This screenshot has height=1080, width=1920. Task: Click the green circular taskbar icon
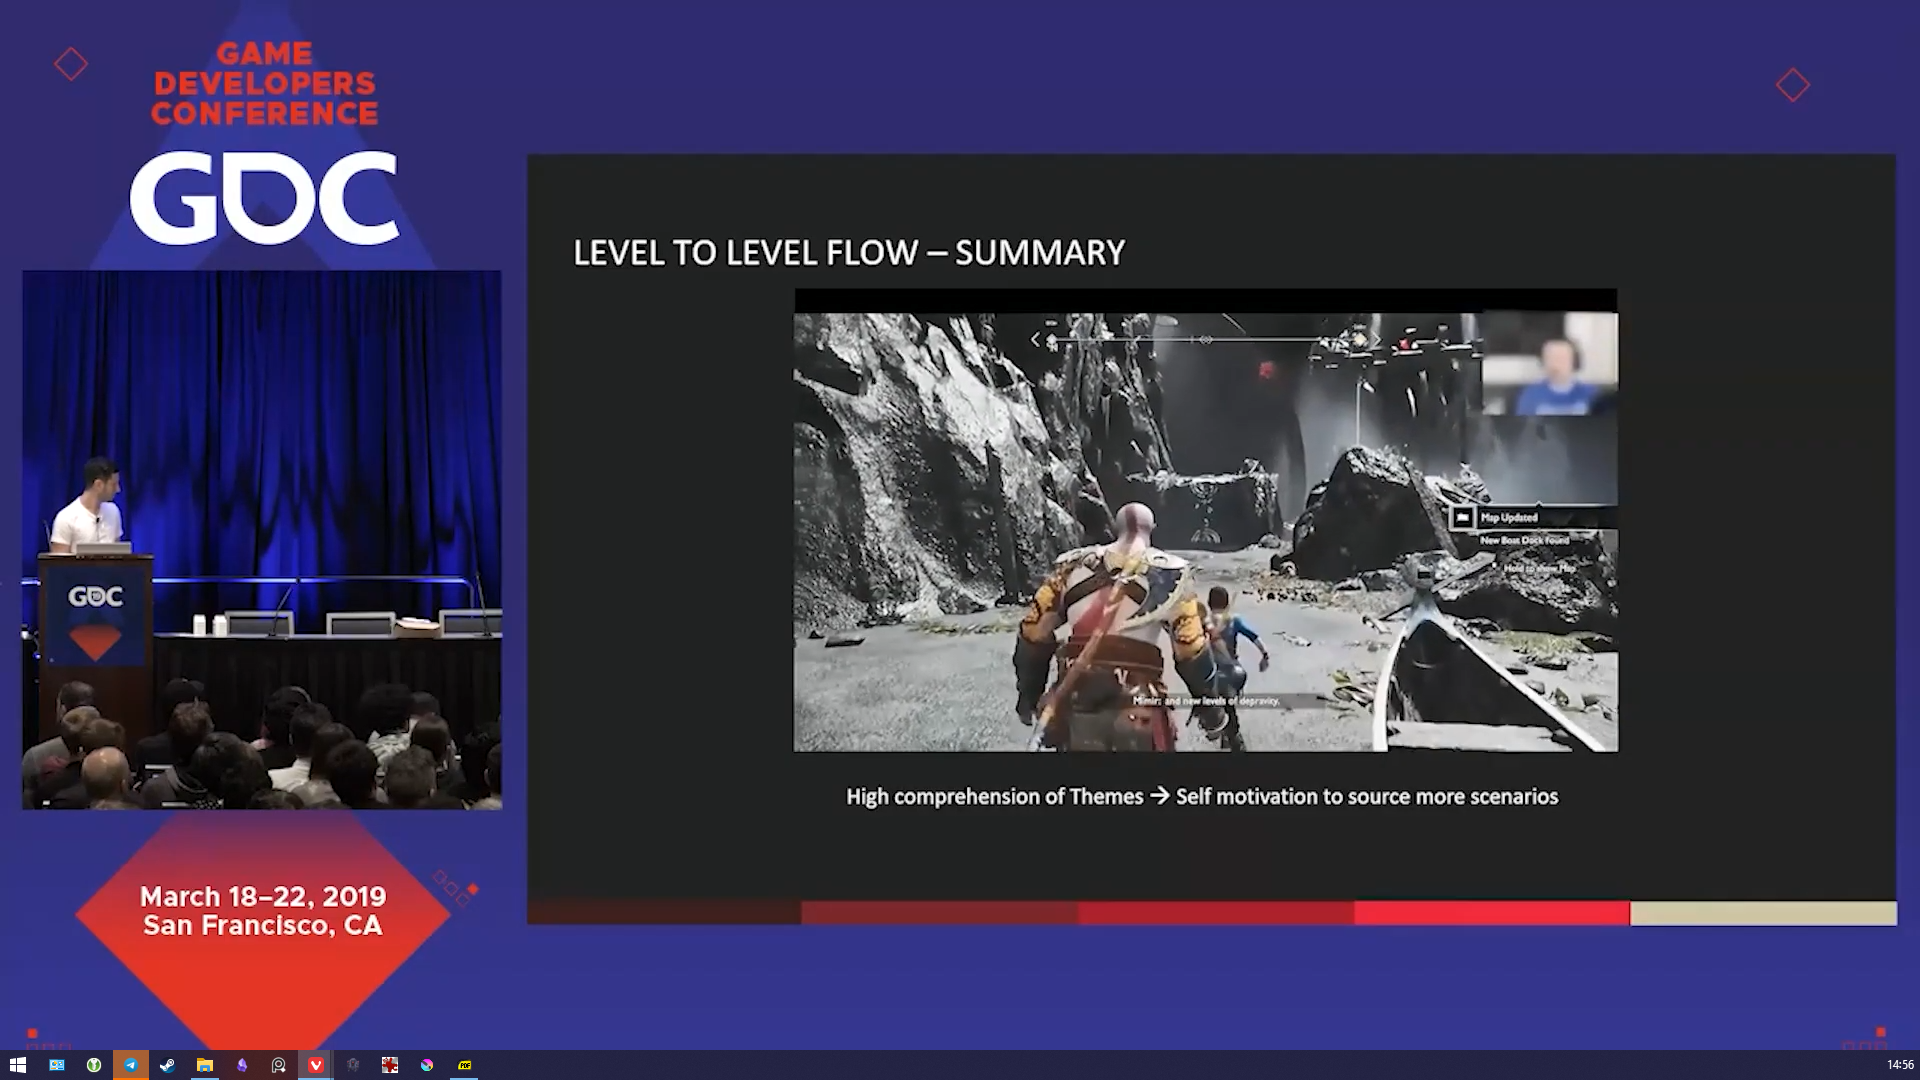coord(93,1065)
